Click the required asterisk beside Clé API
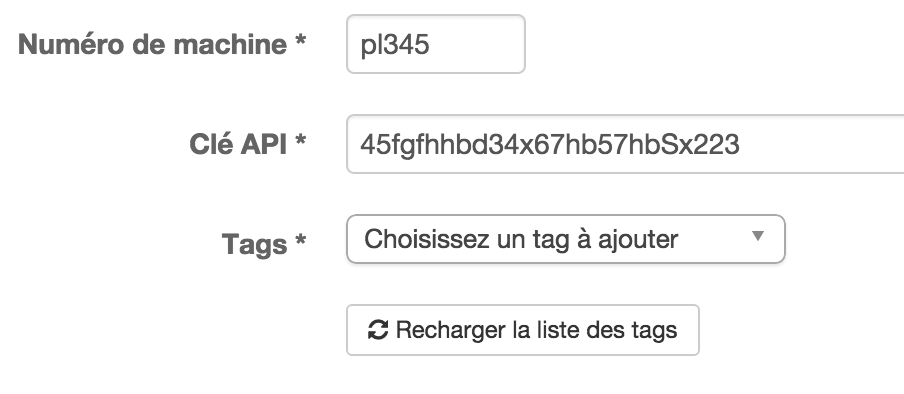The height and width of the screenshot is (394, 904). (300, 141)
